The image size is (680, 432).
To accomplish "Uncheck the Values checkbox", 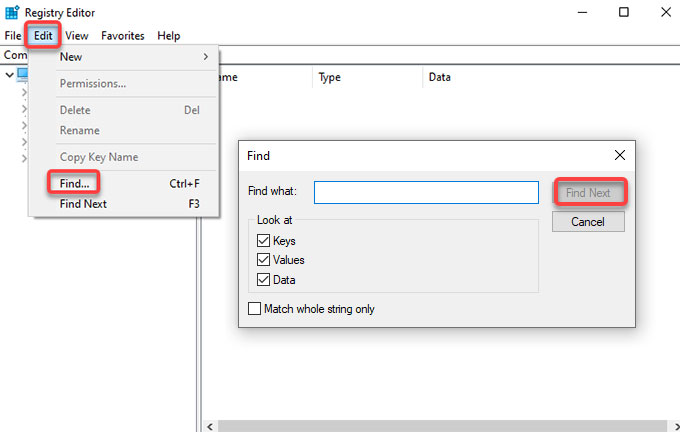I will point(263,259).
